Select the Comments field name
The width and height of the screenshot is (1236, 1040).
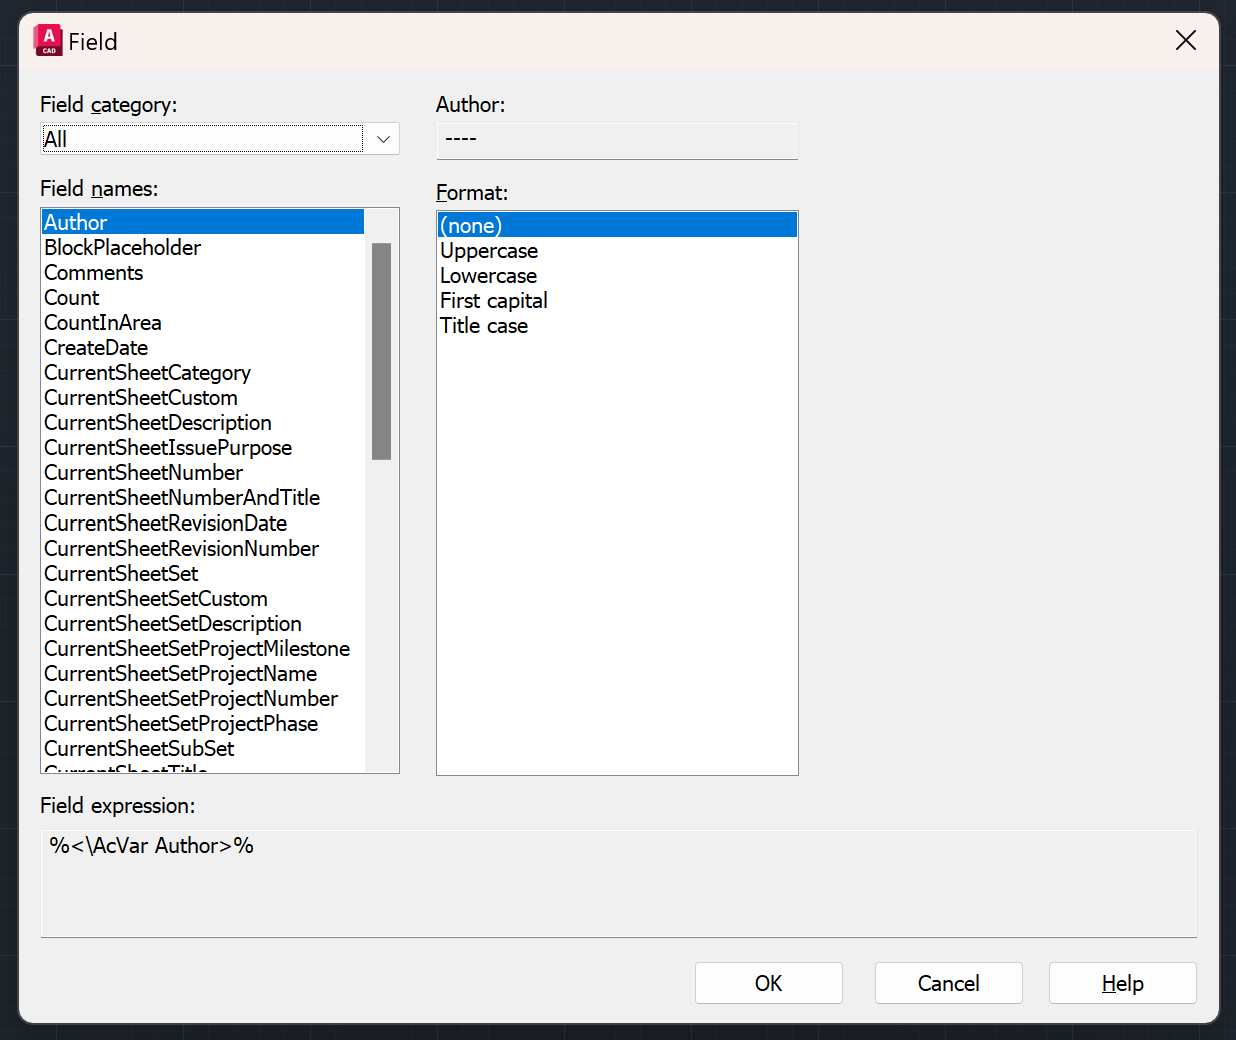pos(93,272)
